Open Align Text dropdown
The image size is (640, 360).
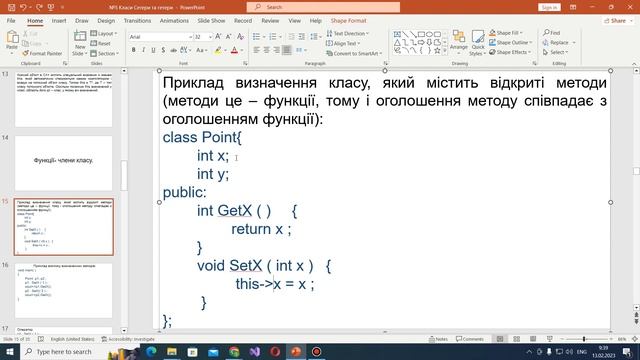click(x=343, y=43)
